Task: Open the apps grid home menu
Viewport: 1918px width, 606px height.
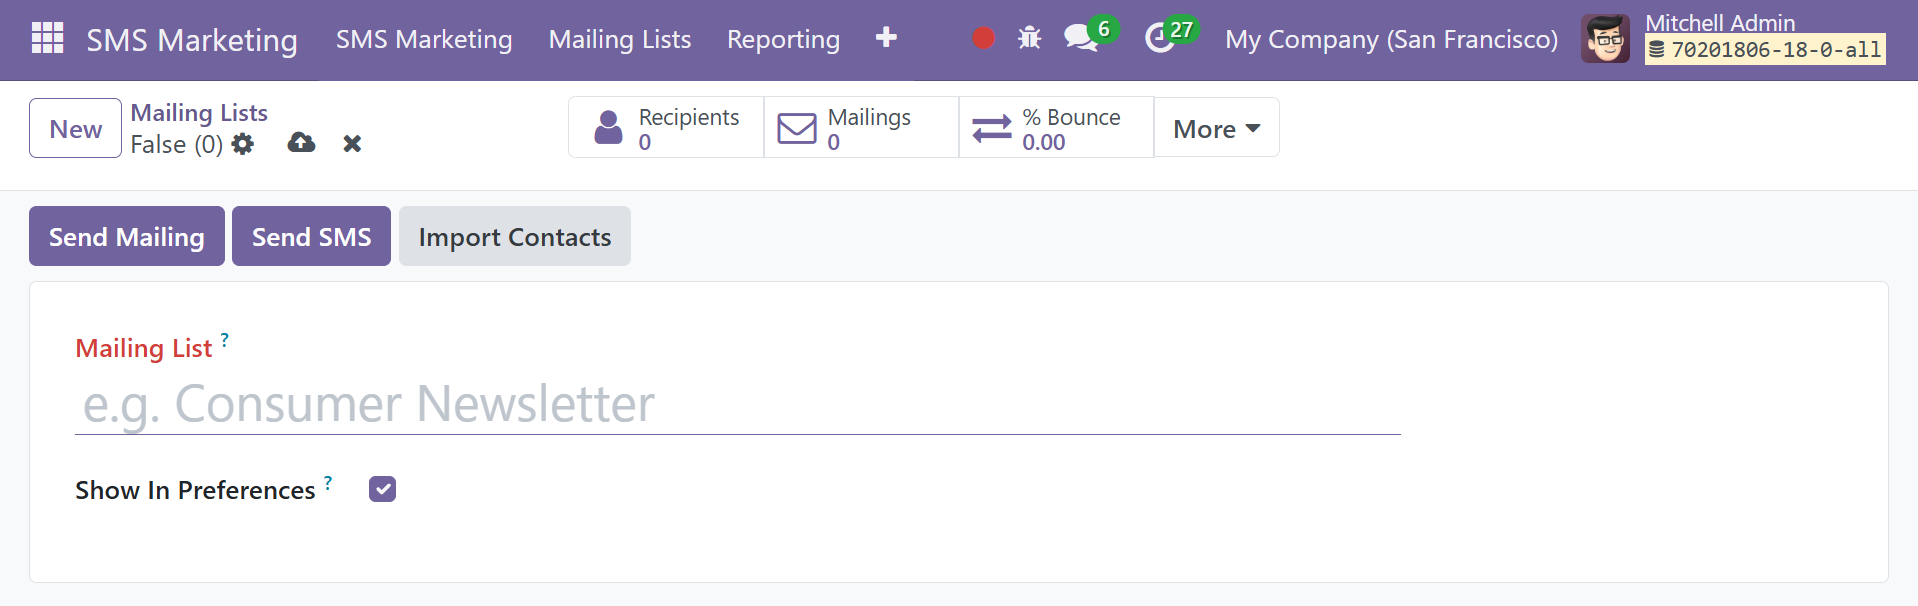Action: click(x=47, y=38)
